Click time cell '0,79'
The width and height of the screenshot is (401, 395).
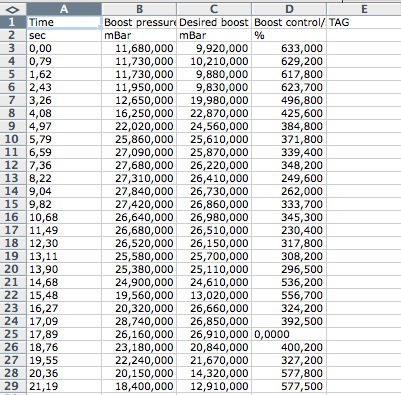pyautogui.click(x=64, y=61)
